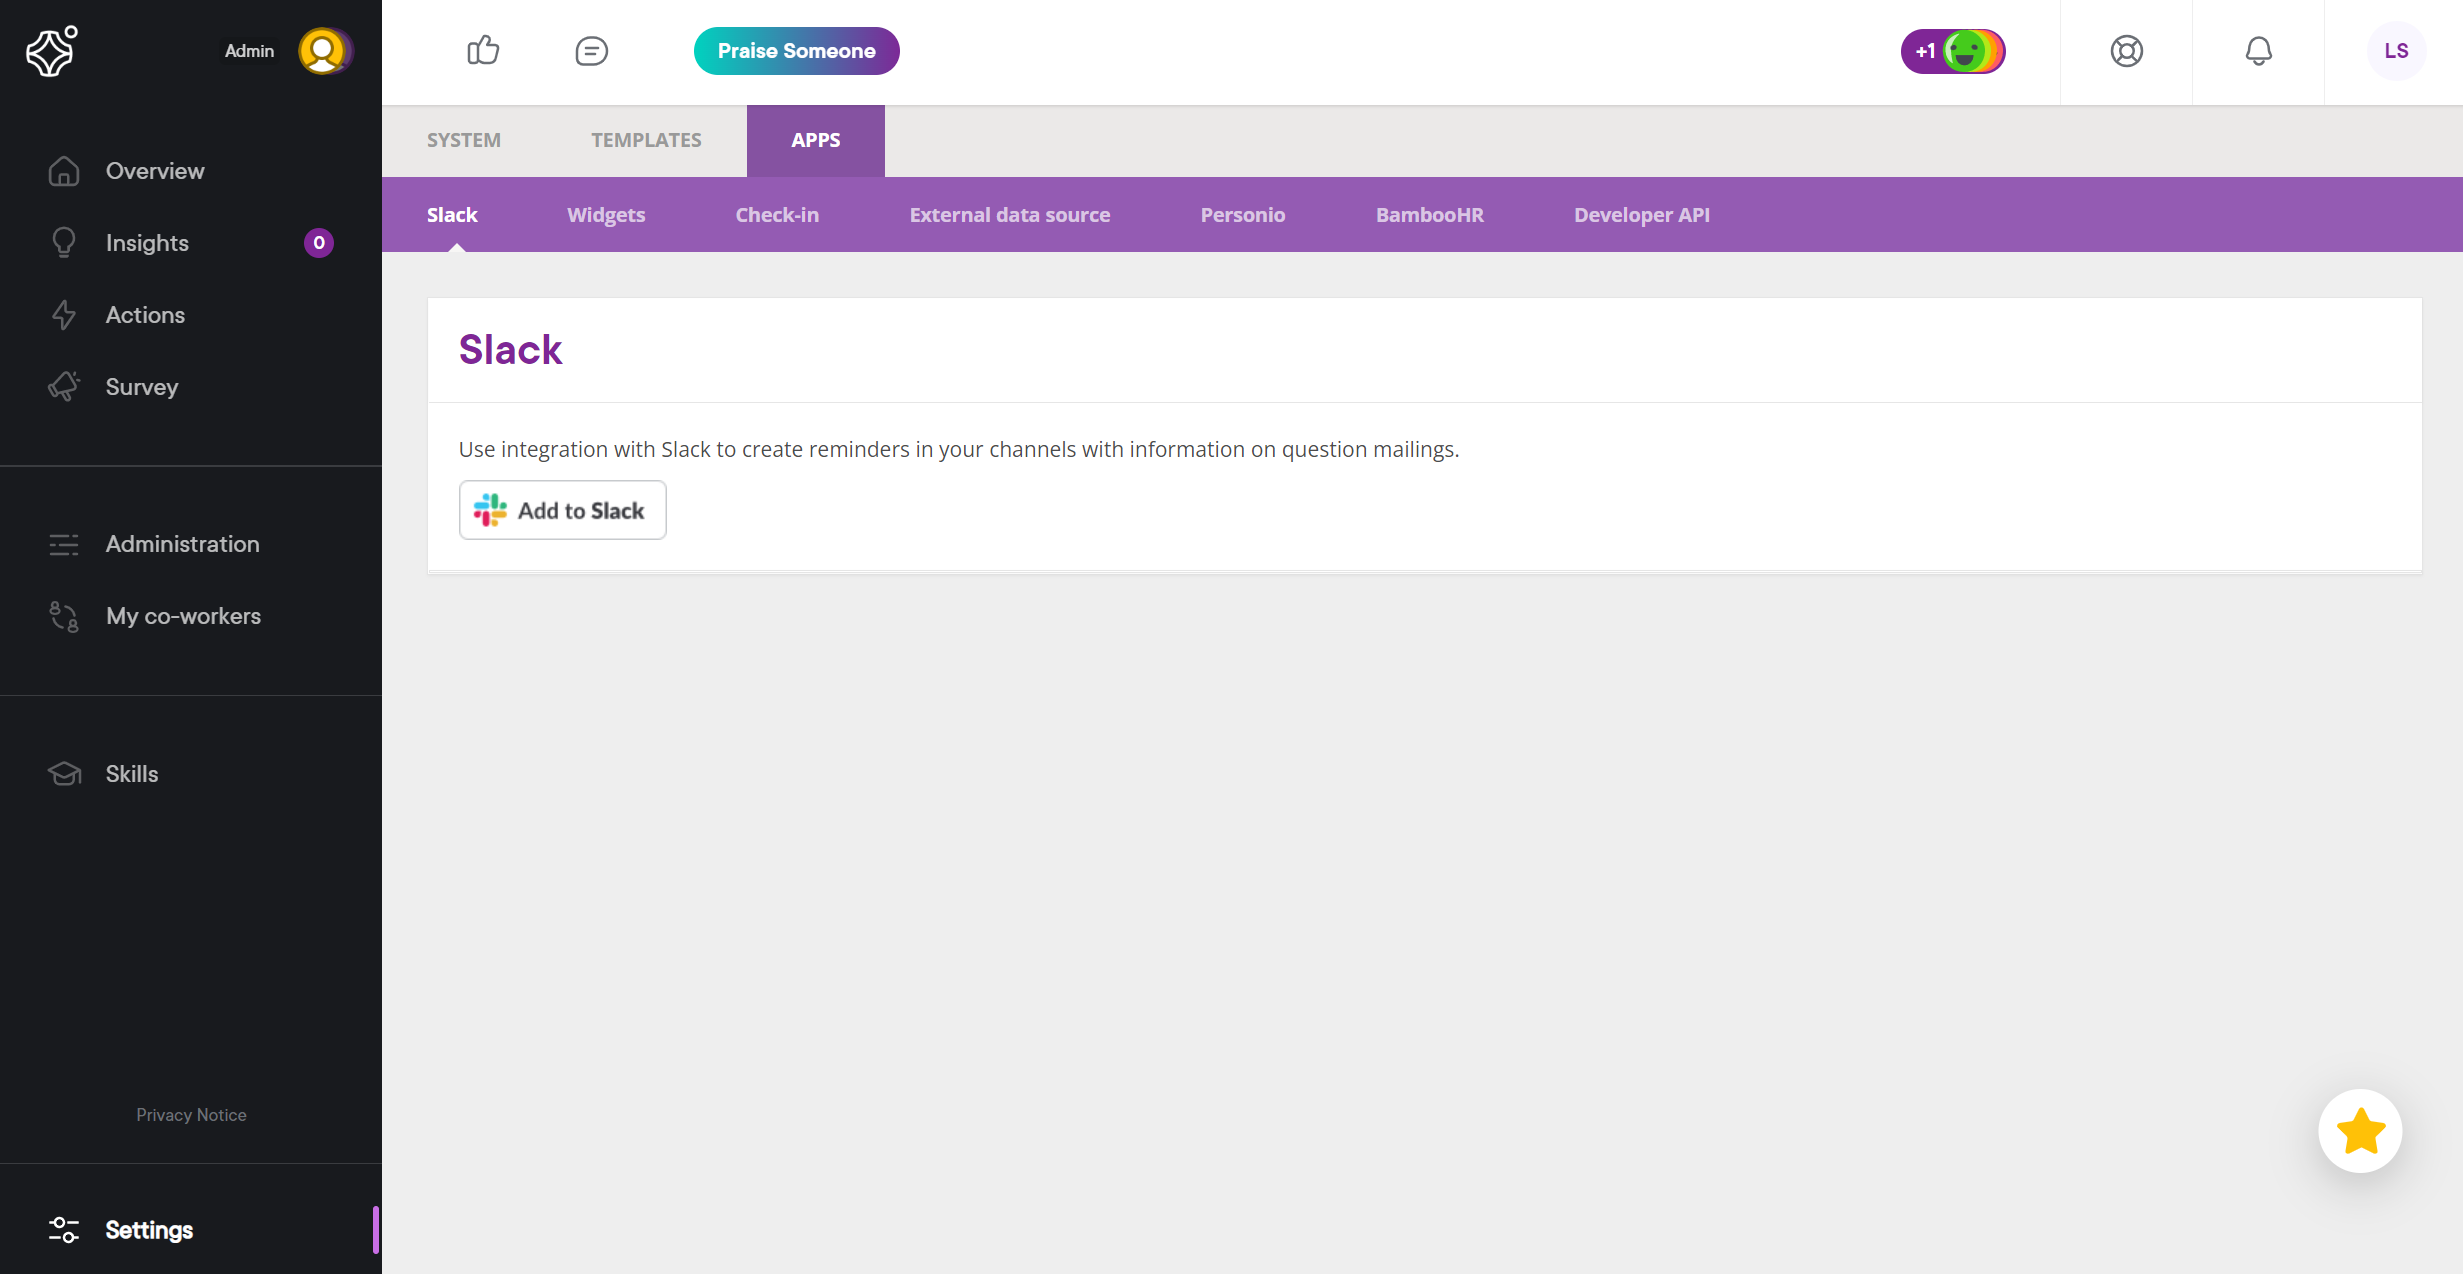Image resolution: width=2463 pixels, height=1274 pixels.
Task: Open the BambooHR sub-tab
Action: [1430, 215]
